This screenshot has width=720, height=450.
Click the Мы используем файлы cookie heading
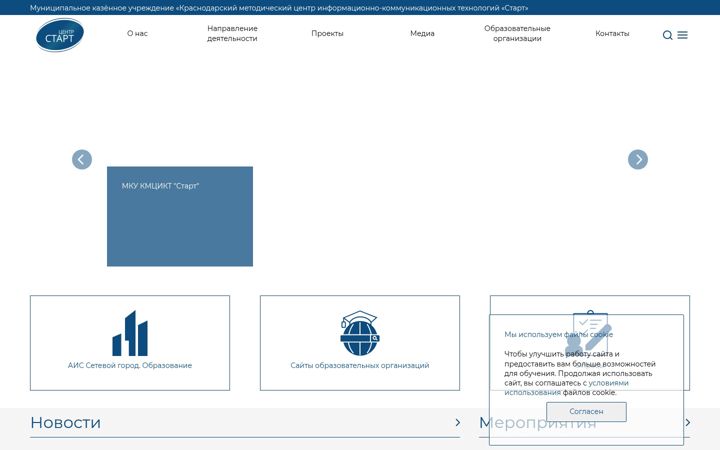(558, 334)
